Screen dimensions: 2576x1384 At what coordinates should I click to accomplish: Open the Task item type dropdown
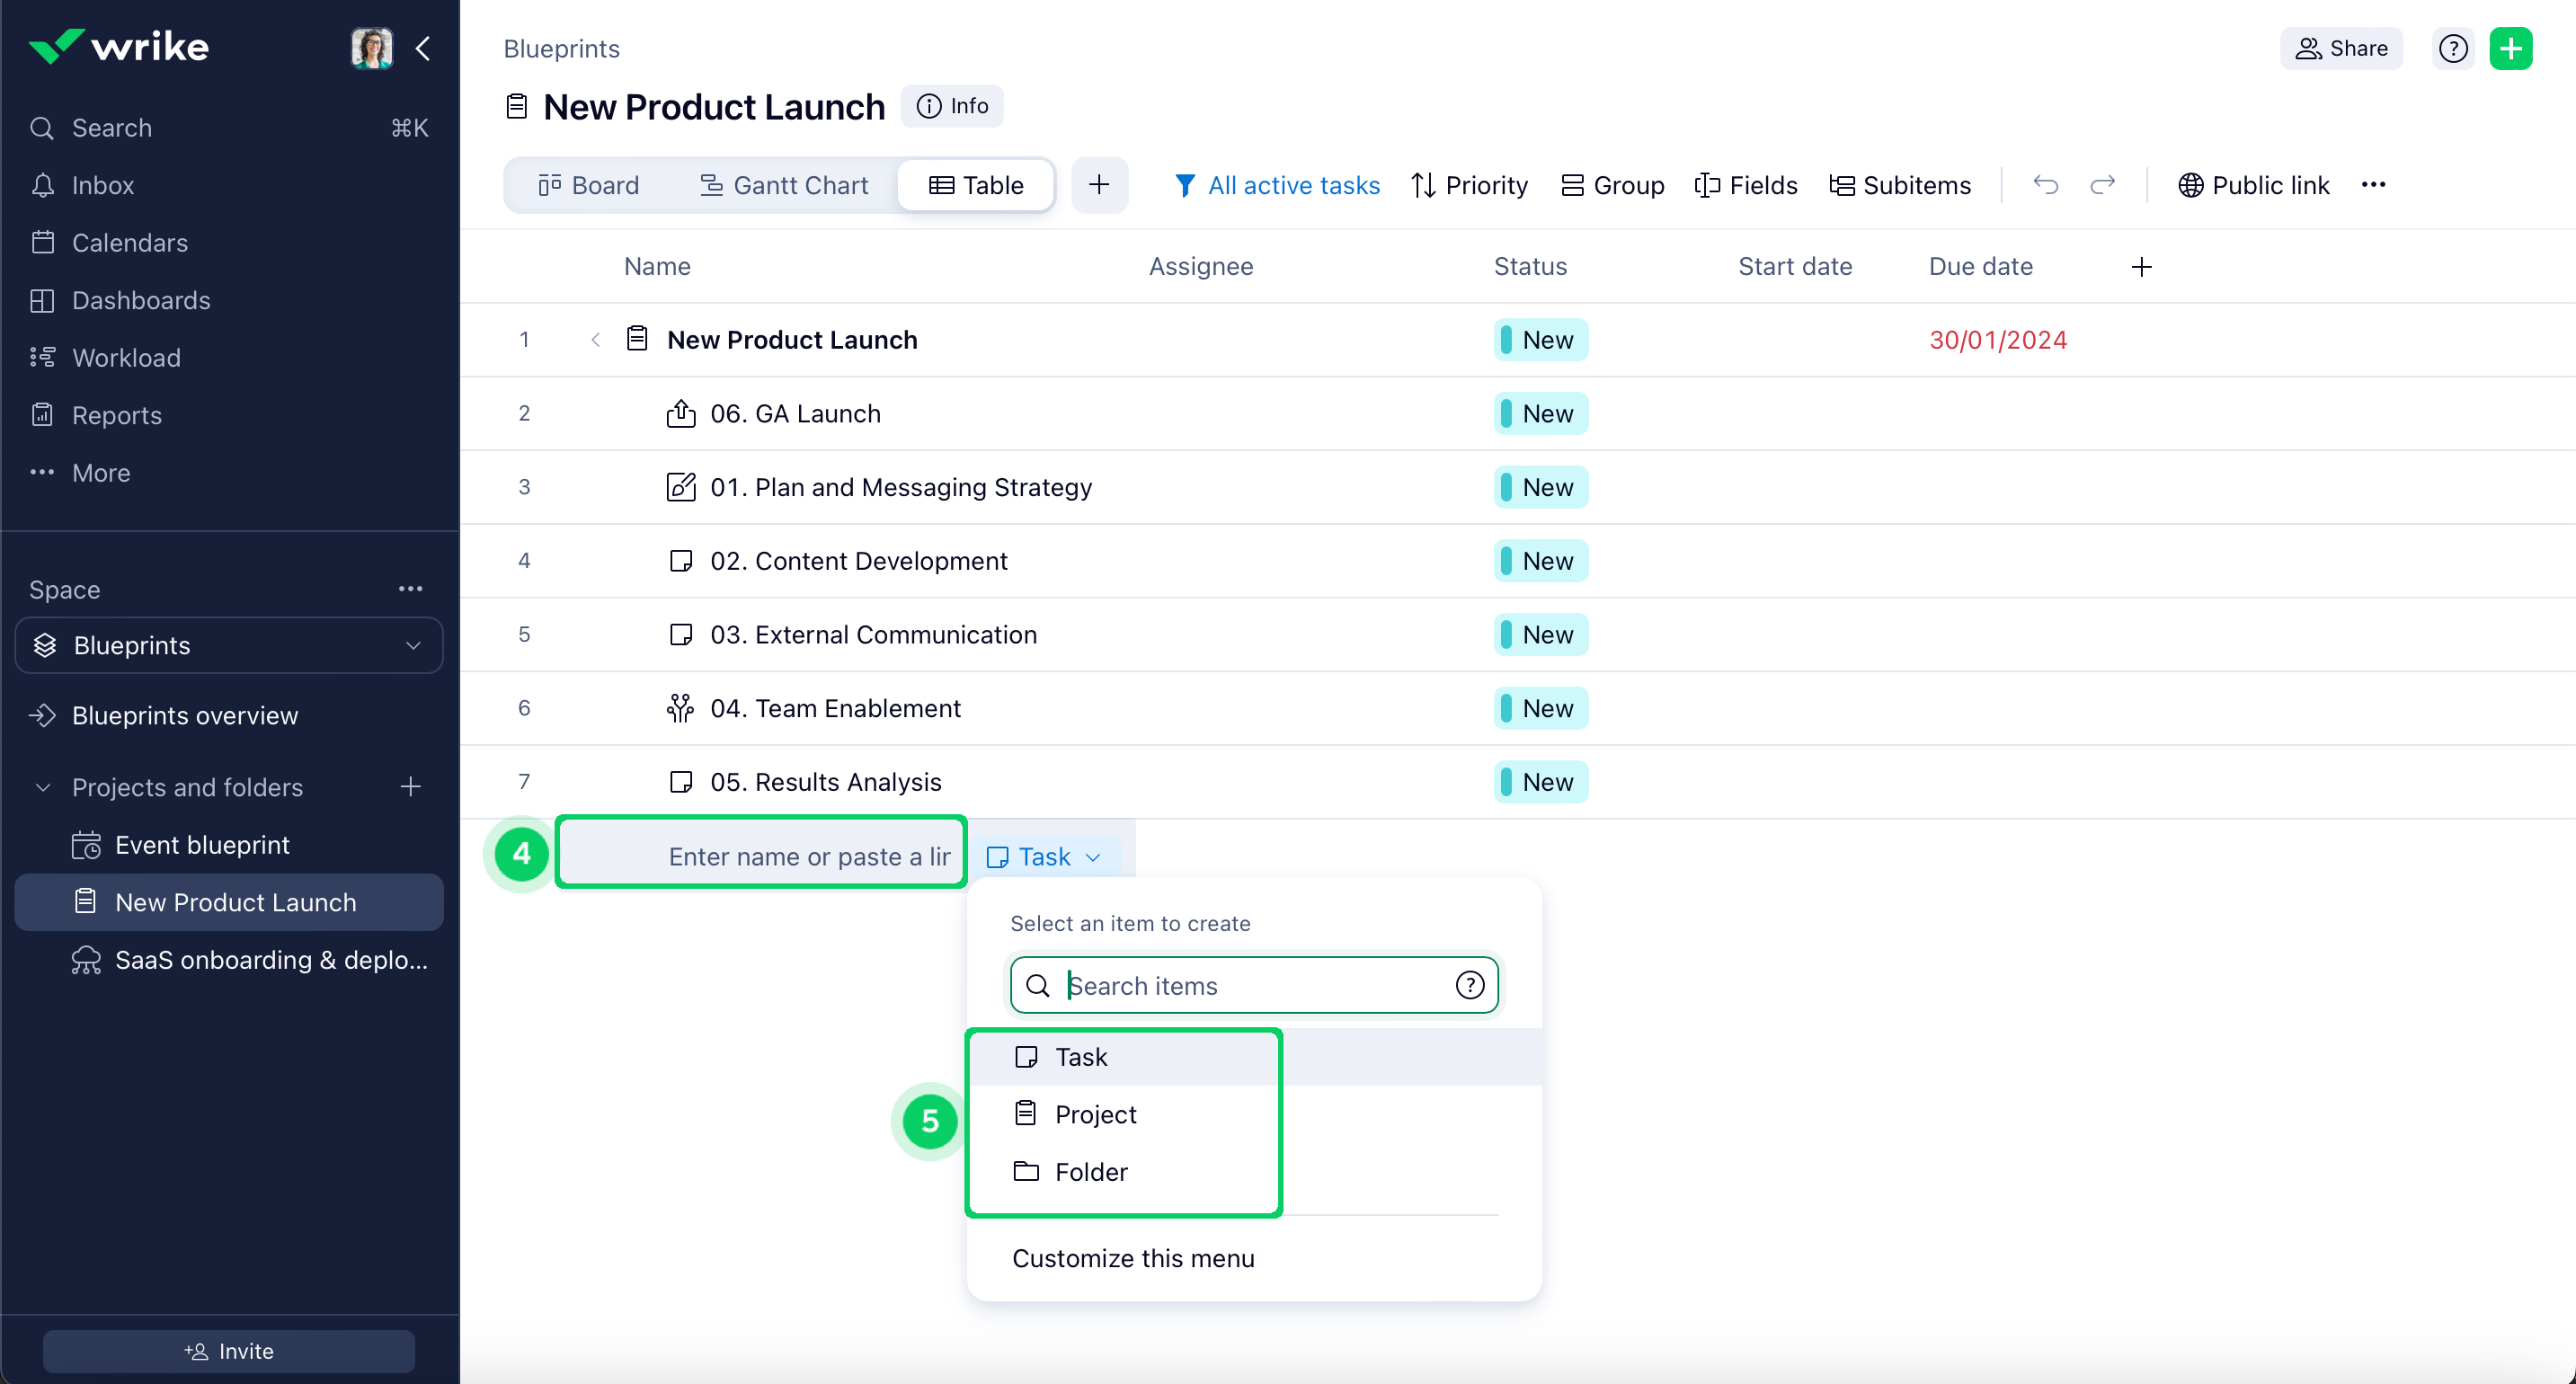(x=1045, y=857)
